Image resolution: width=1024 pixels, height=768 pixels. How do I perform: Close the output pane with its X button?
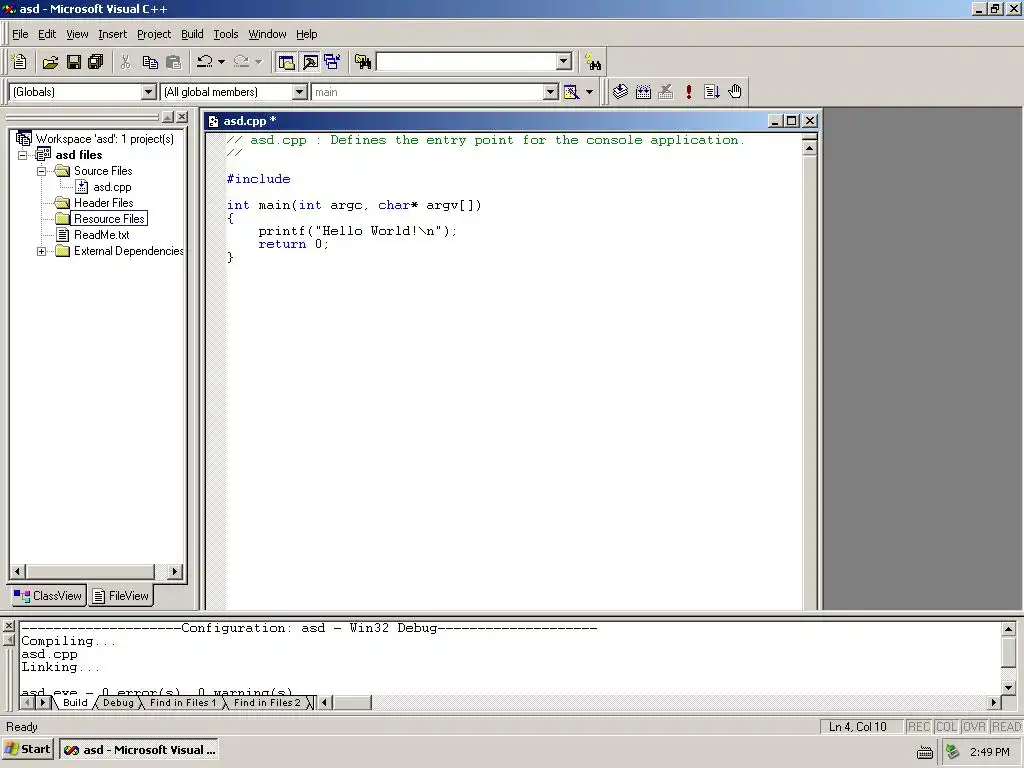[x=8, y=626]
